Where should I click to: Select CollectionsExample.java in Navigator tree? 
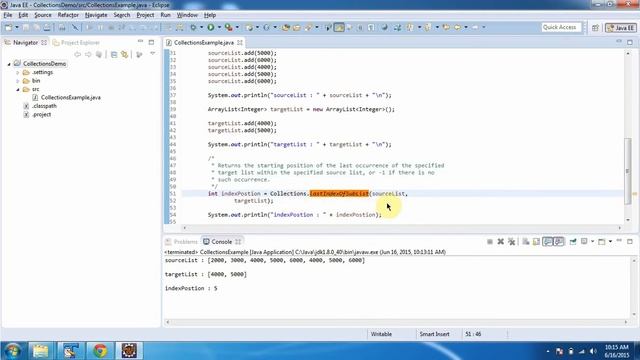pos(71,98)
